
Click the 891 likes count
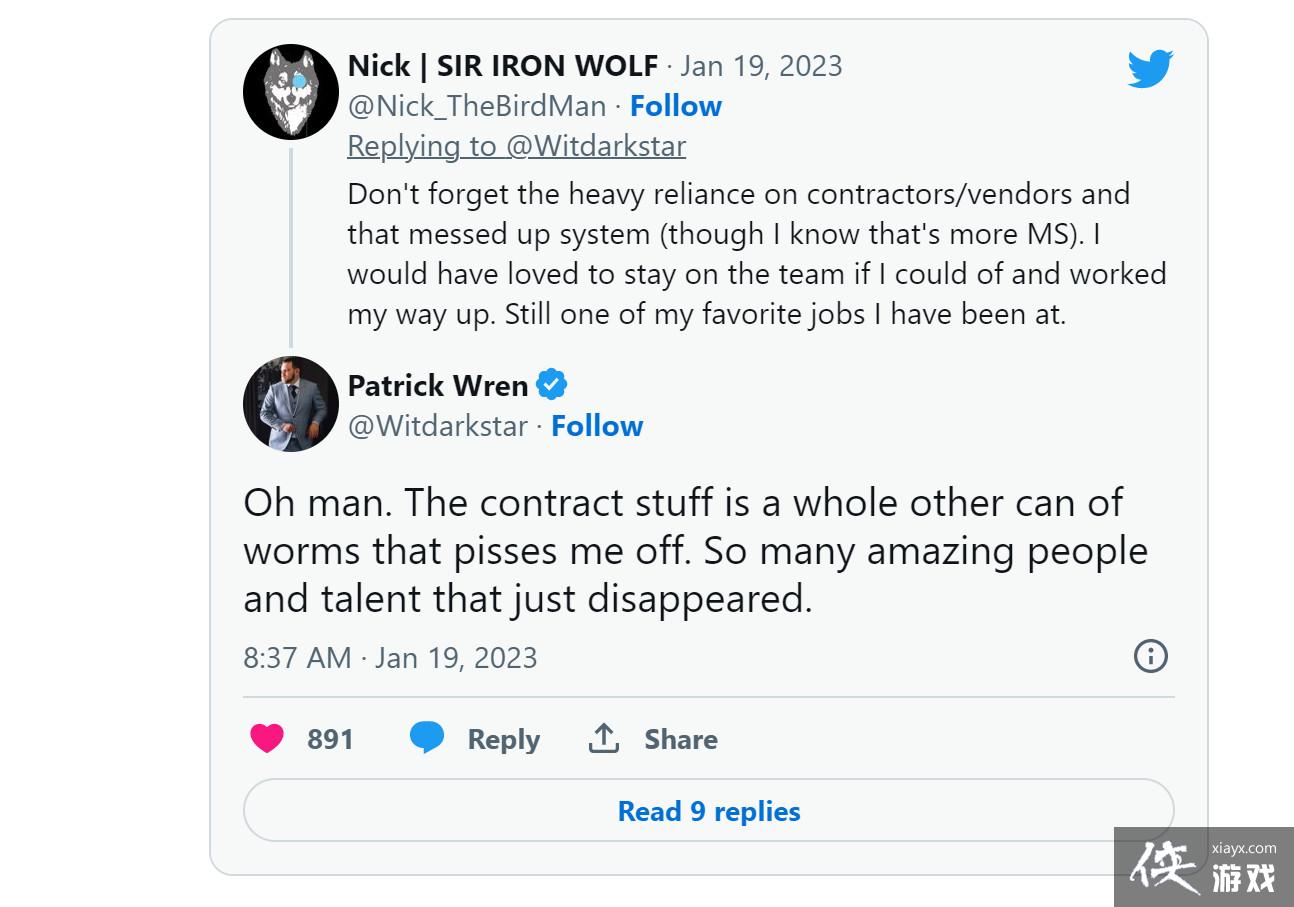click(x=330, y=739)
